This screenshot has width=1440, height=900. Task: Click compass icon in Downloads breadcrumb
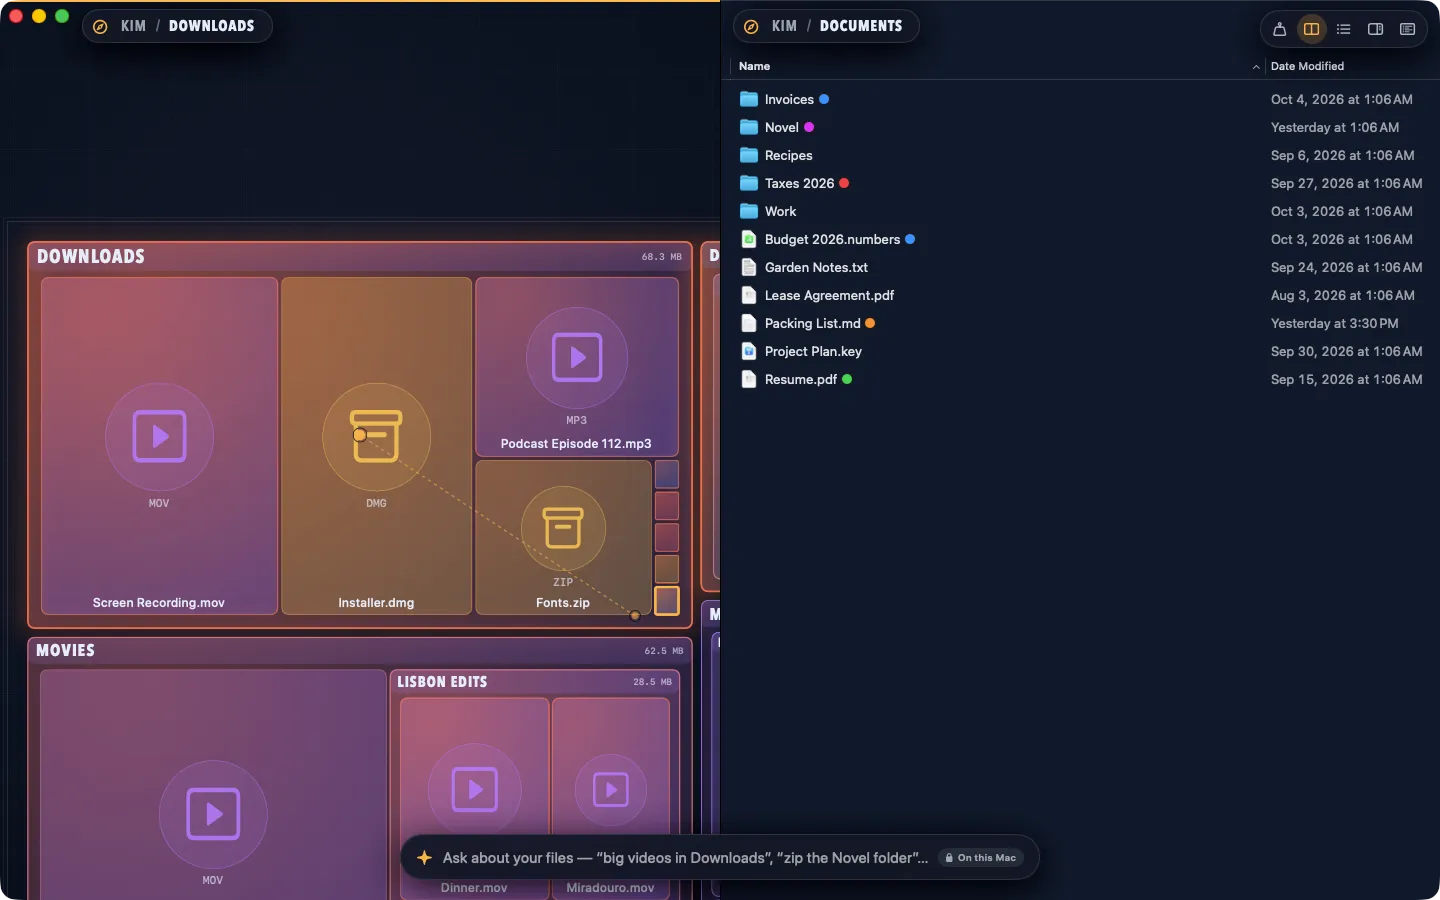coord(100,27)
